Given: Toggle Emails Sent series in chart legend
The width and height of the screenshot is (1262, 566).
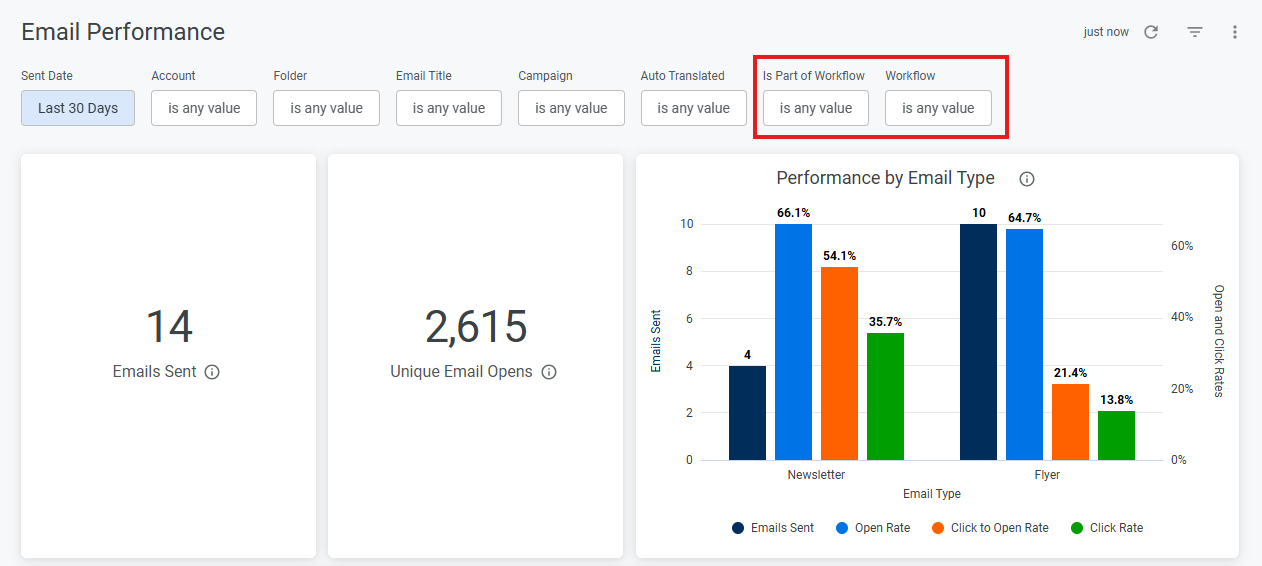Looking at the screenshot, I should 773,528.
